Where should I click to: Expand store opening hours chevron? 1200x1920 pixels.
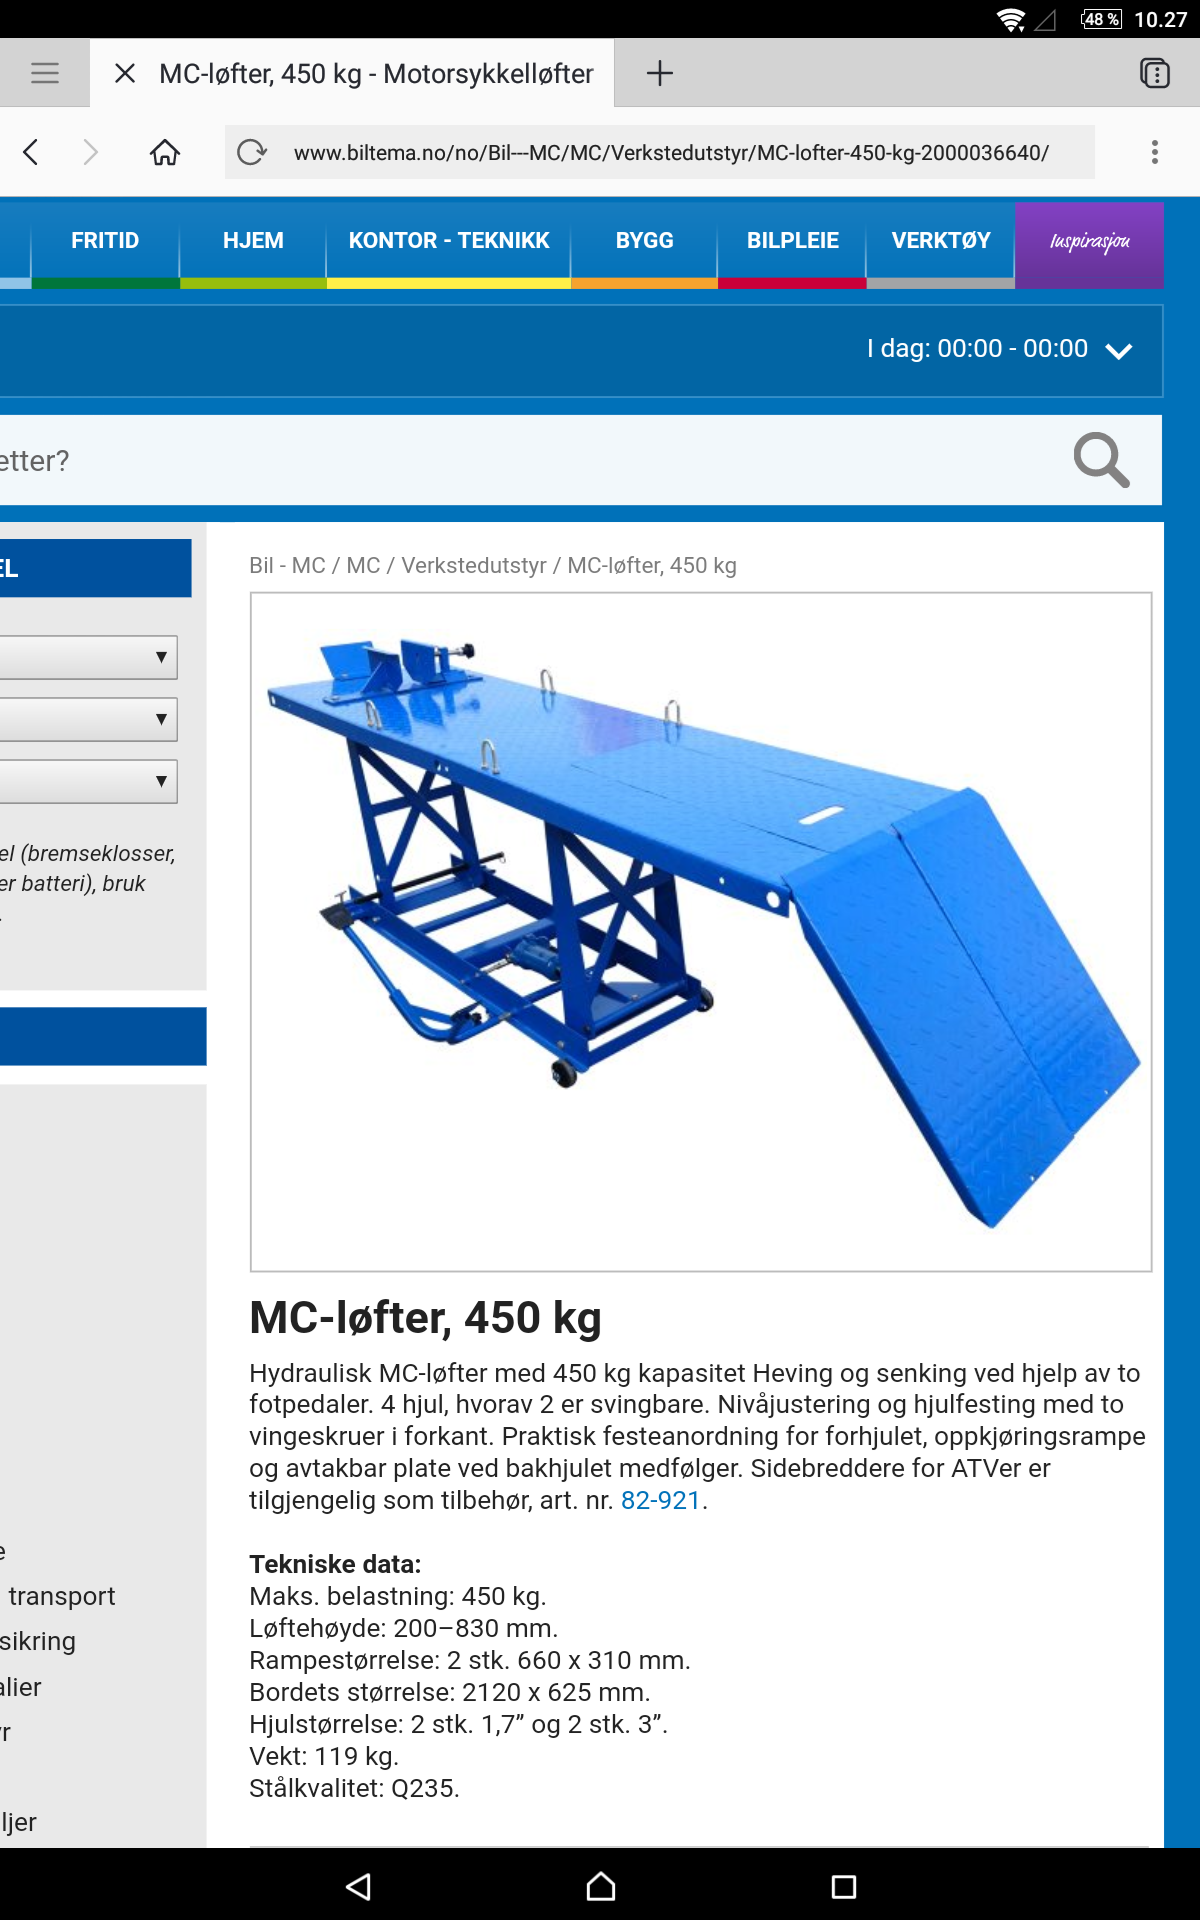1118,350
